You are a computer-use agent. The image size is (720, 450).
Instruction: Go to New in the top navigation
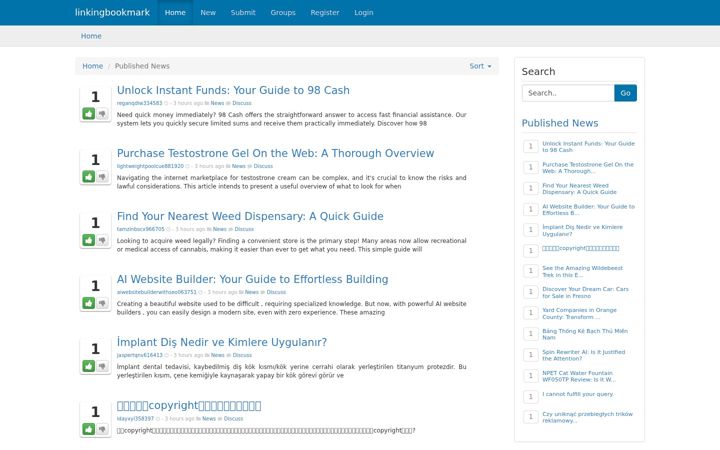208,12
